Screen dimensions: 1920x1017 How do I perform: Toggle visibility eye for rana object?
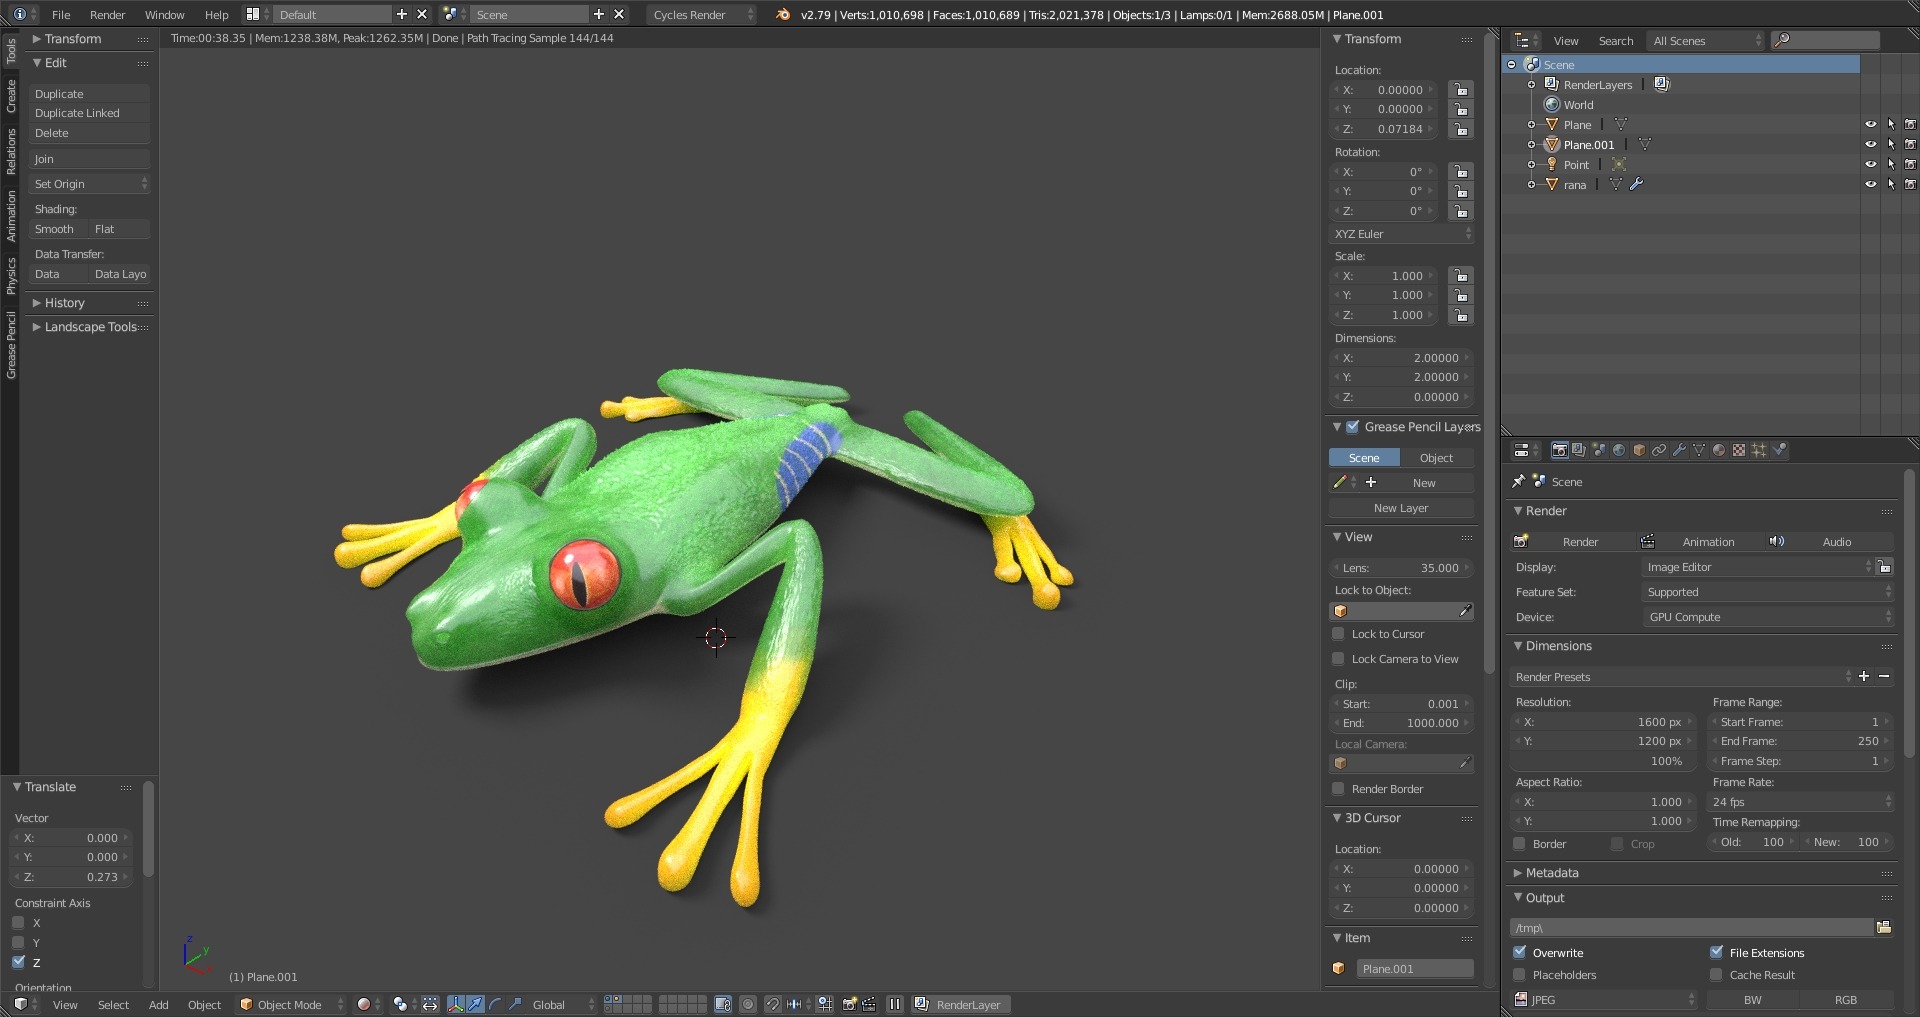1870,185
